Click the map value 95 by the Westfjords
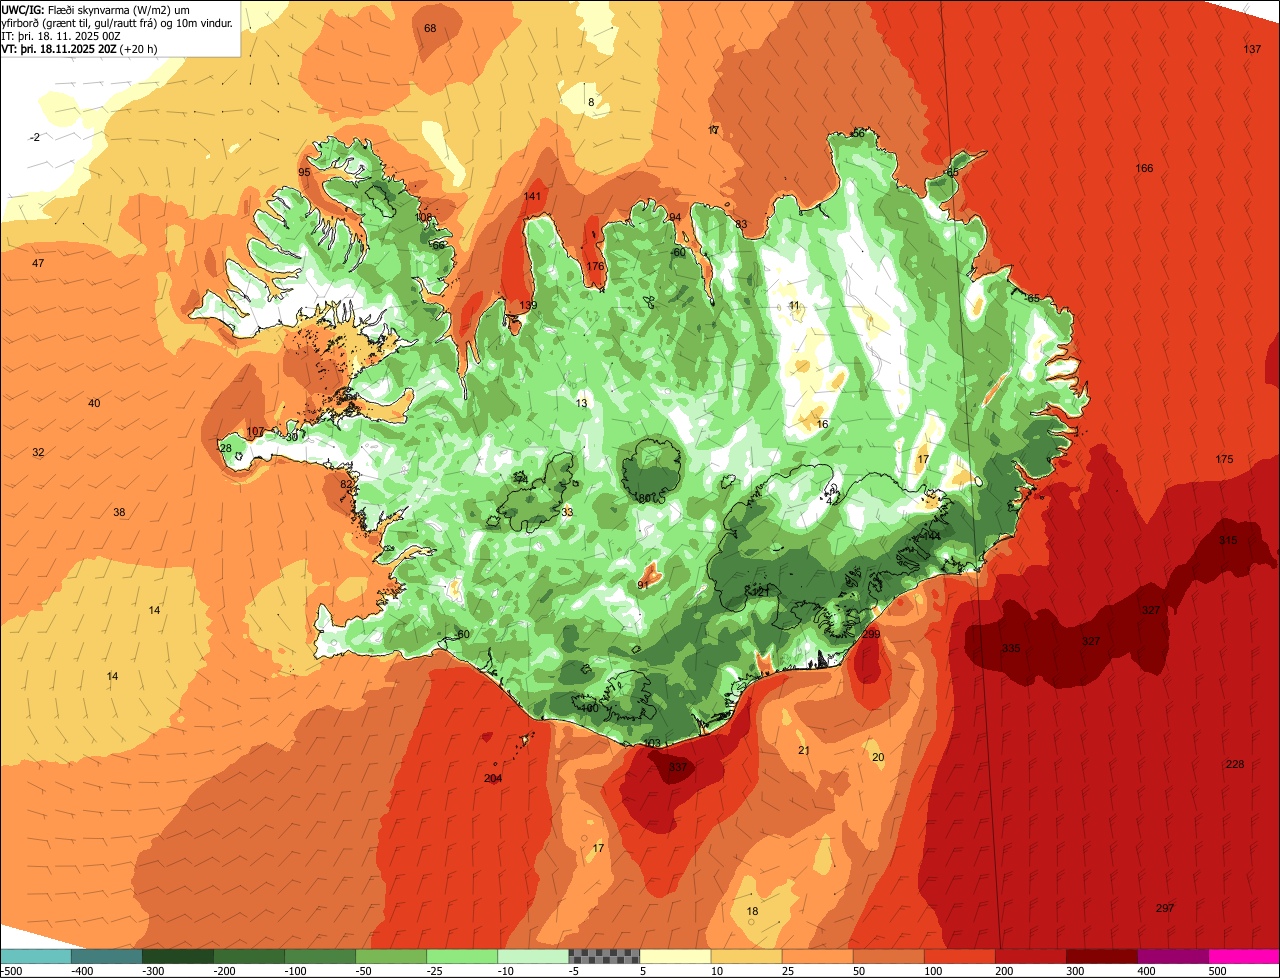The height and width of the screenshot is (978, 1280). 304,172
